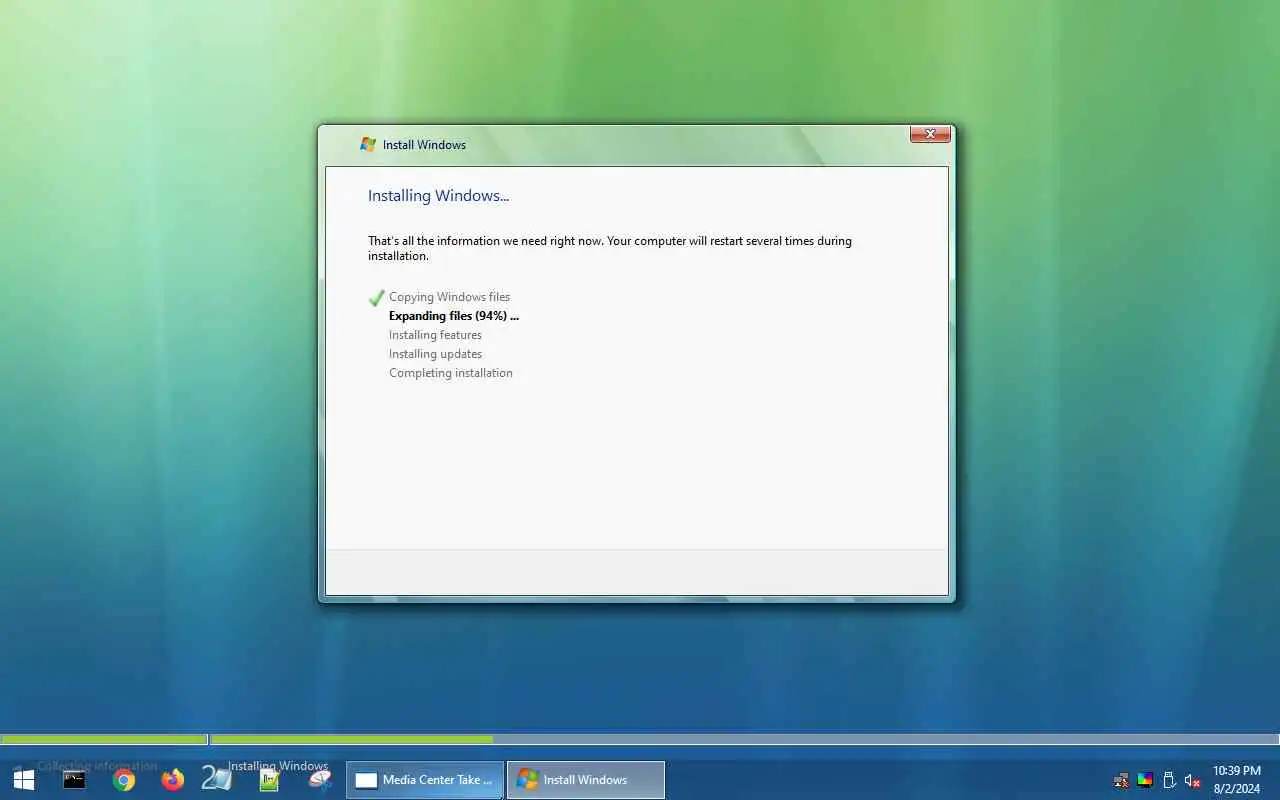The image size is (1280, 800).
Task: Open the Windows Start menu
Action: coord(24,780)
